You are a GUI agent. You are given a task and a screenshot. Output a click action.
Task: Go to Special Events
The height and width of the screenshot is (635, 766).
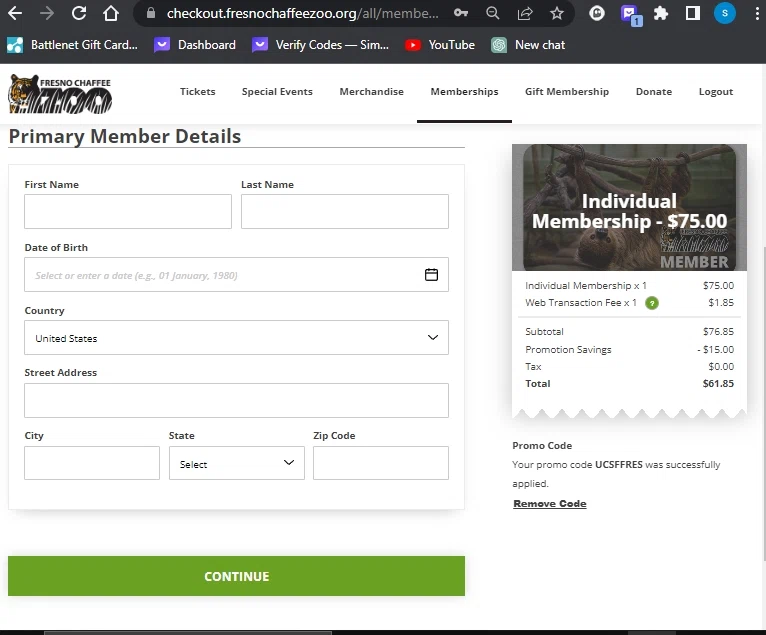tap(277, 92)
